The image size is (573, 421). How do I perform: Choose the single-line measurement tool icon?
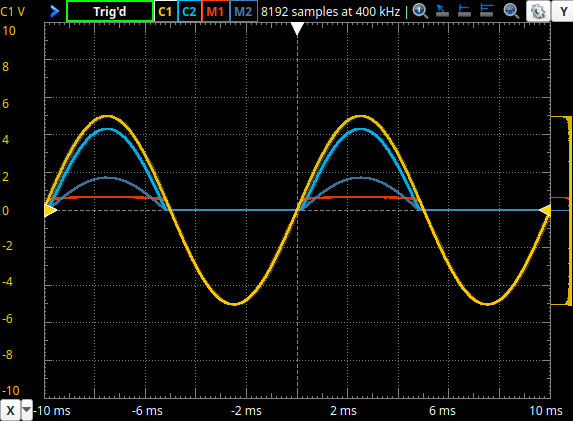pos(464,11)
